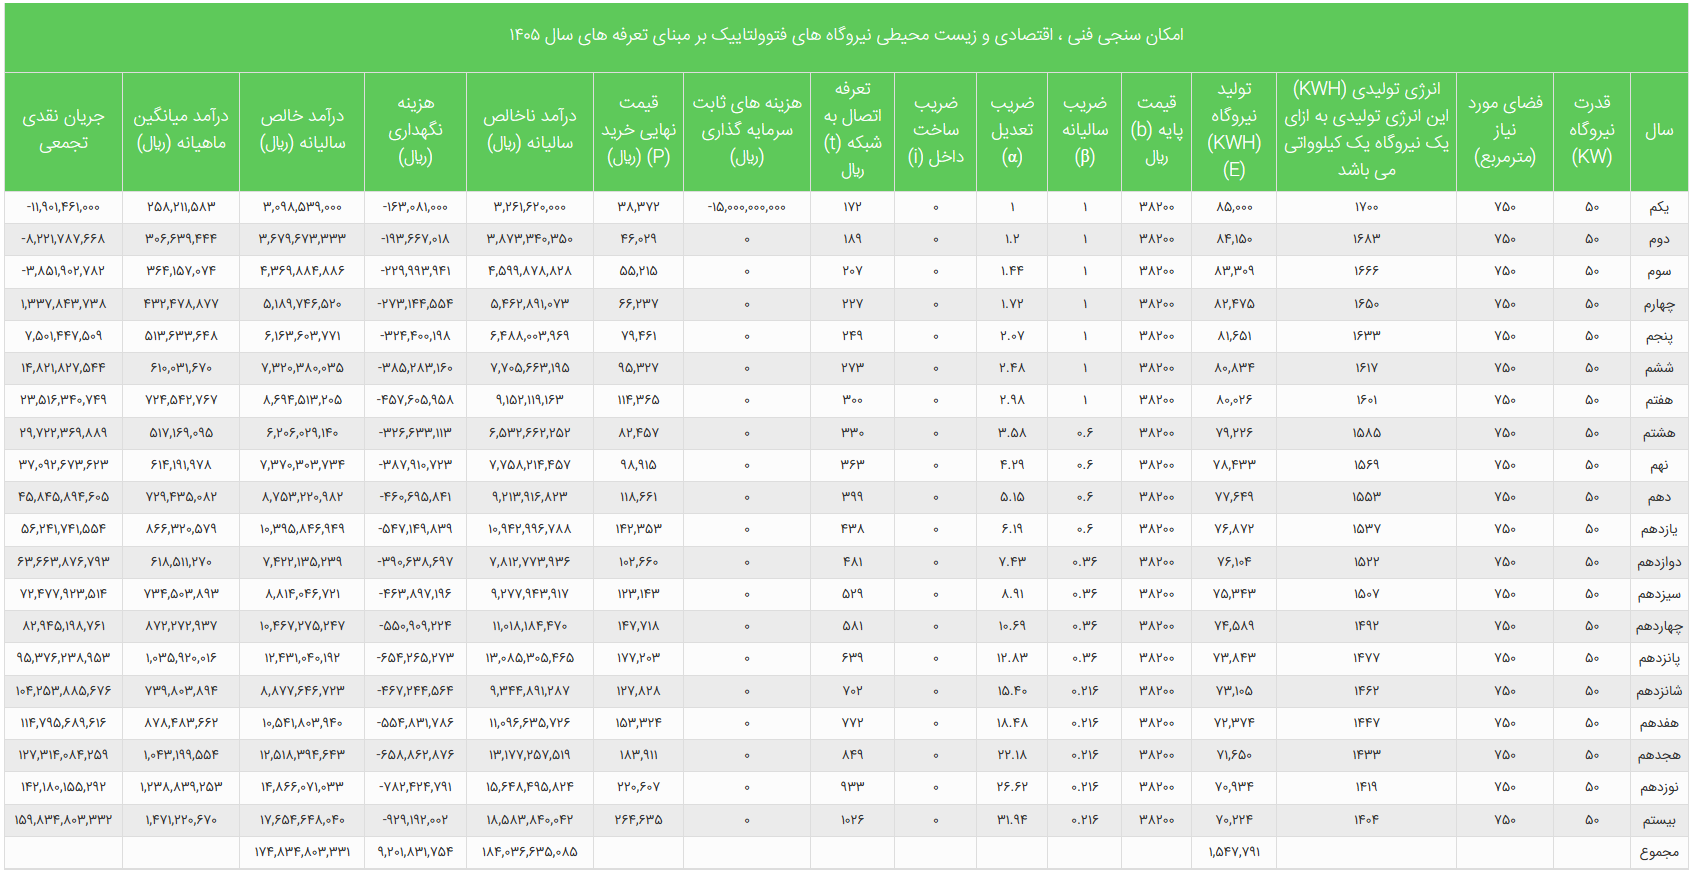Viewport: 1692px width, 873px height.
Task: Click the 'هزینه نگهداری (ریال)' column header
Action: click(415, 130)
